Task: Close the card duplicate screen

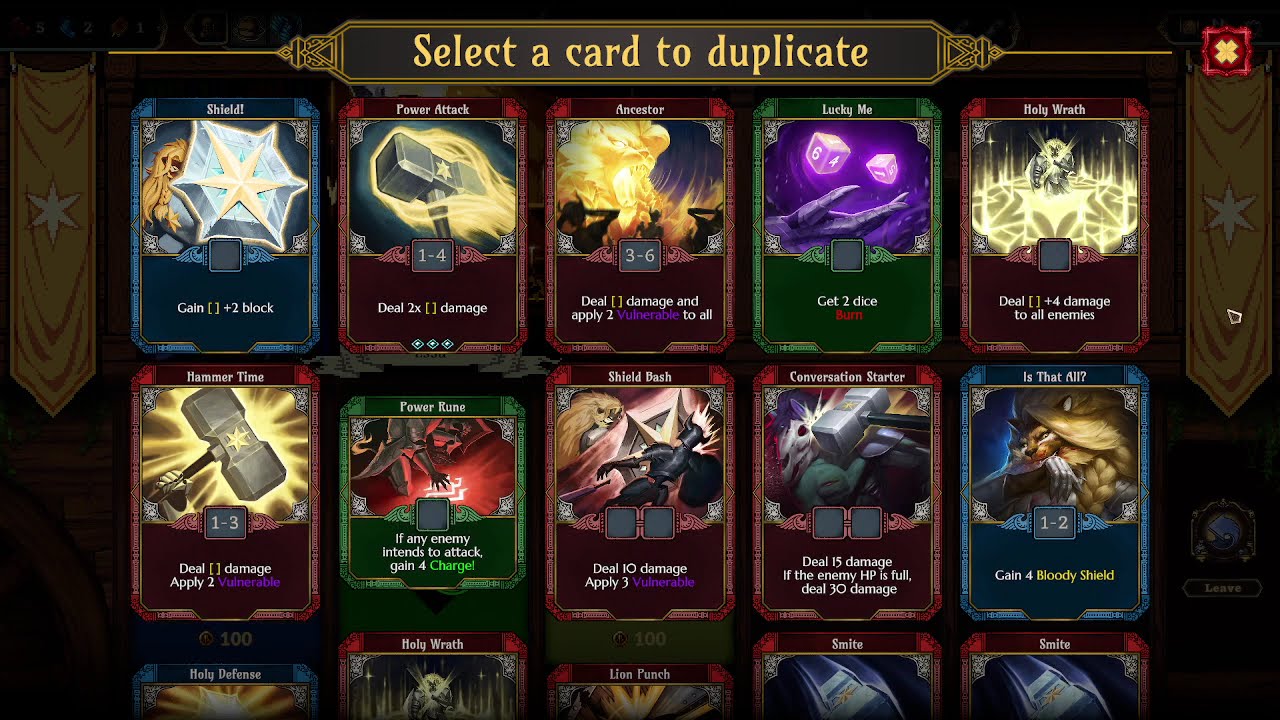Action: tap(1227, 51)
